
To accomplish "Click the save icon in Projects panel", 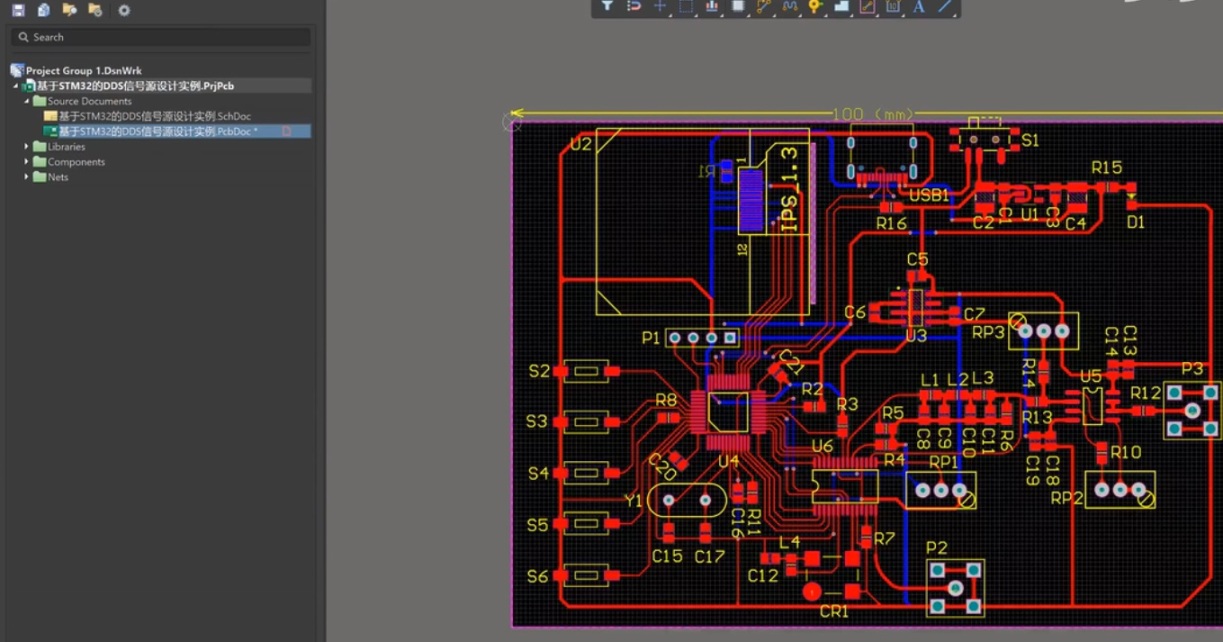I will (18, 10).
